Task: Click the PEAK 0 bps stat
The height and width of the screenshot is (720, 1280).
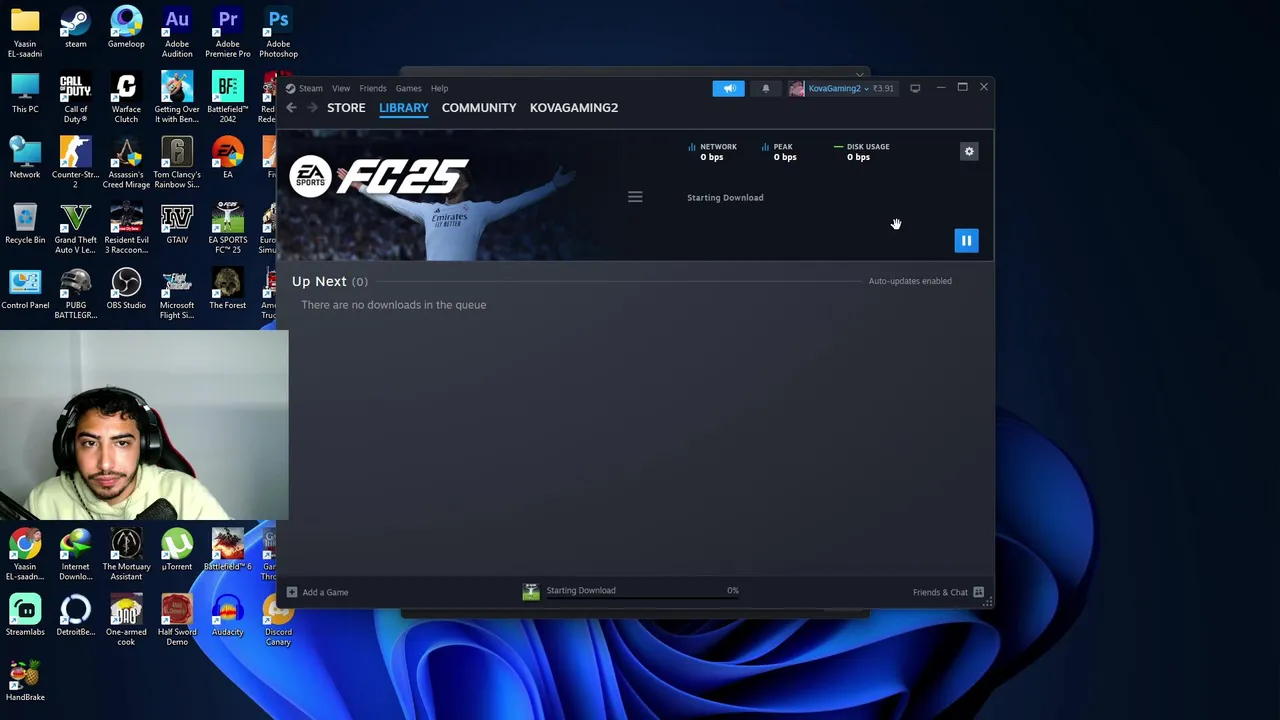Action: (x=779, y=152)
